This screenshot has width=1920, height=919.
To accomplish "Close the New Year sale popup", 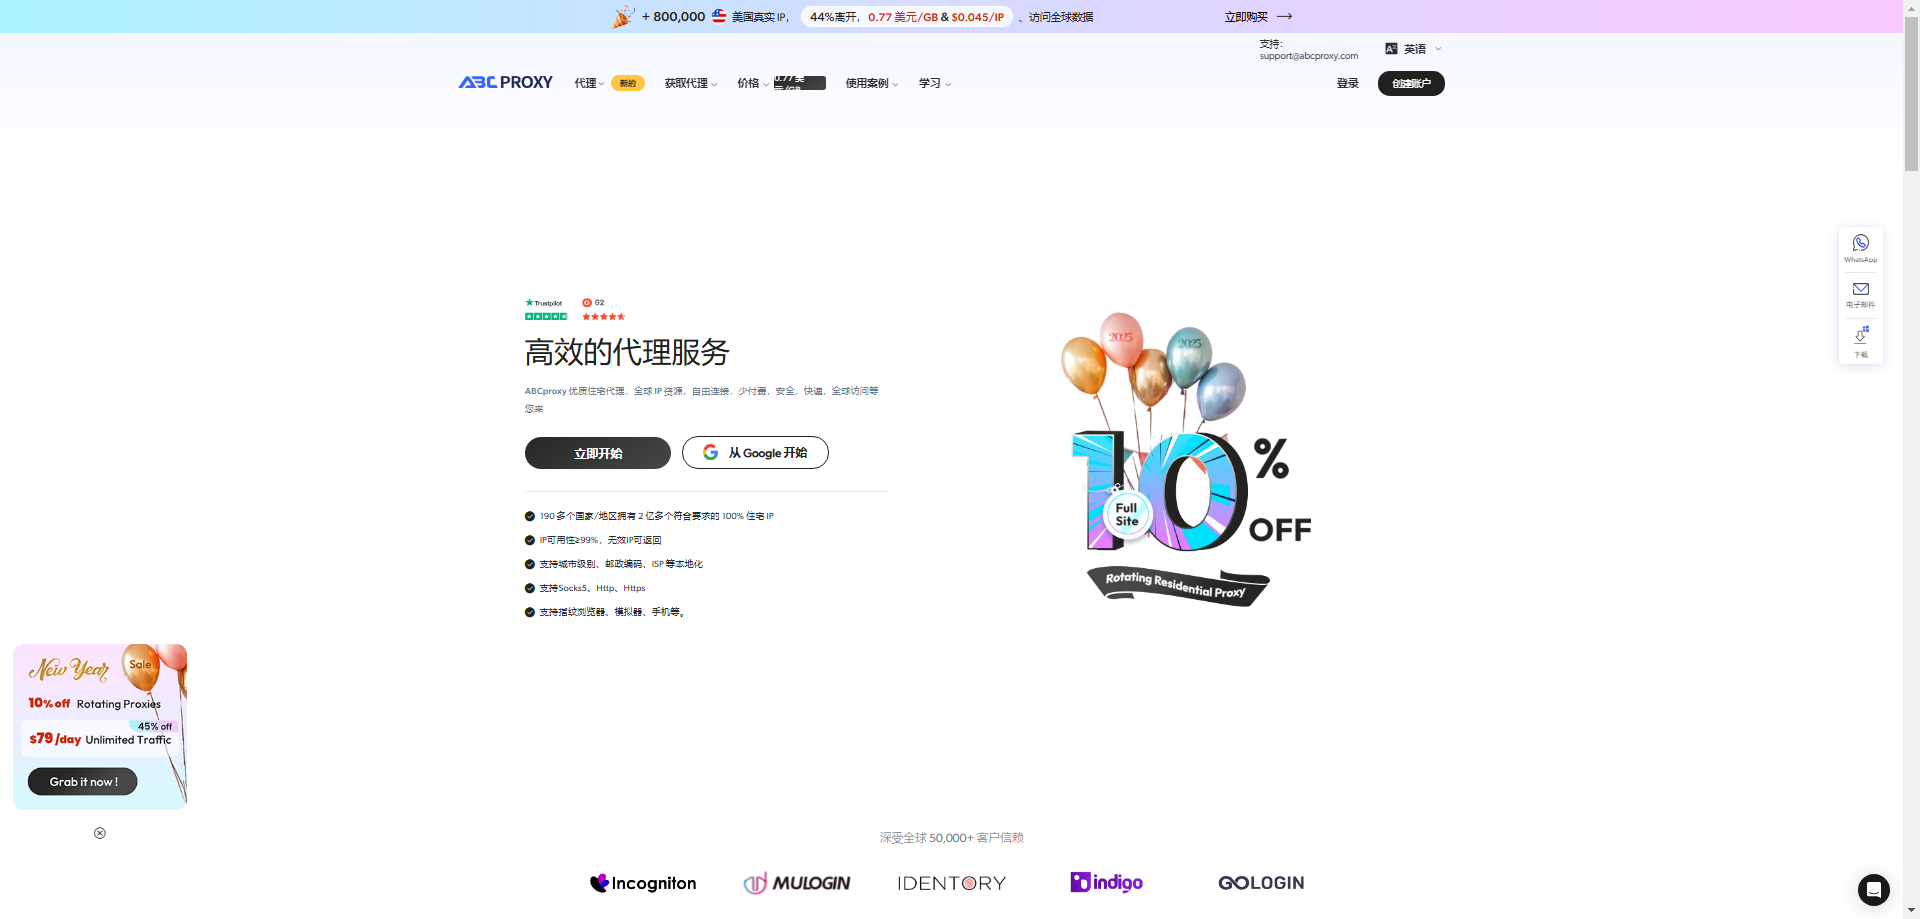I will click(x=100, y=833).
